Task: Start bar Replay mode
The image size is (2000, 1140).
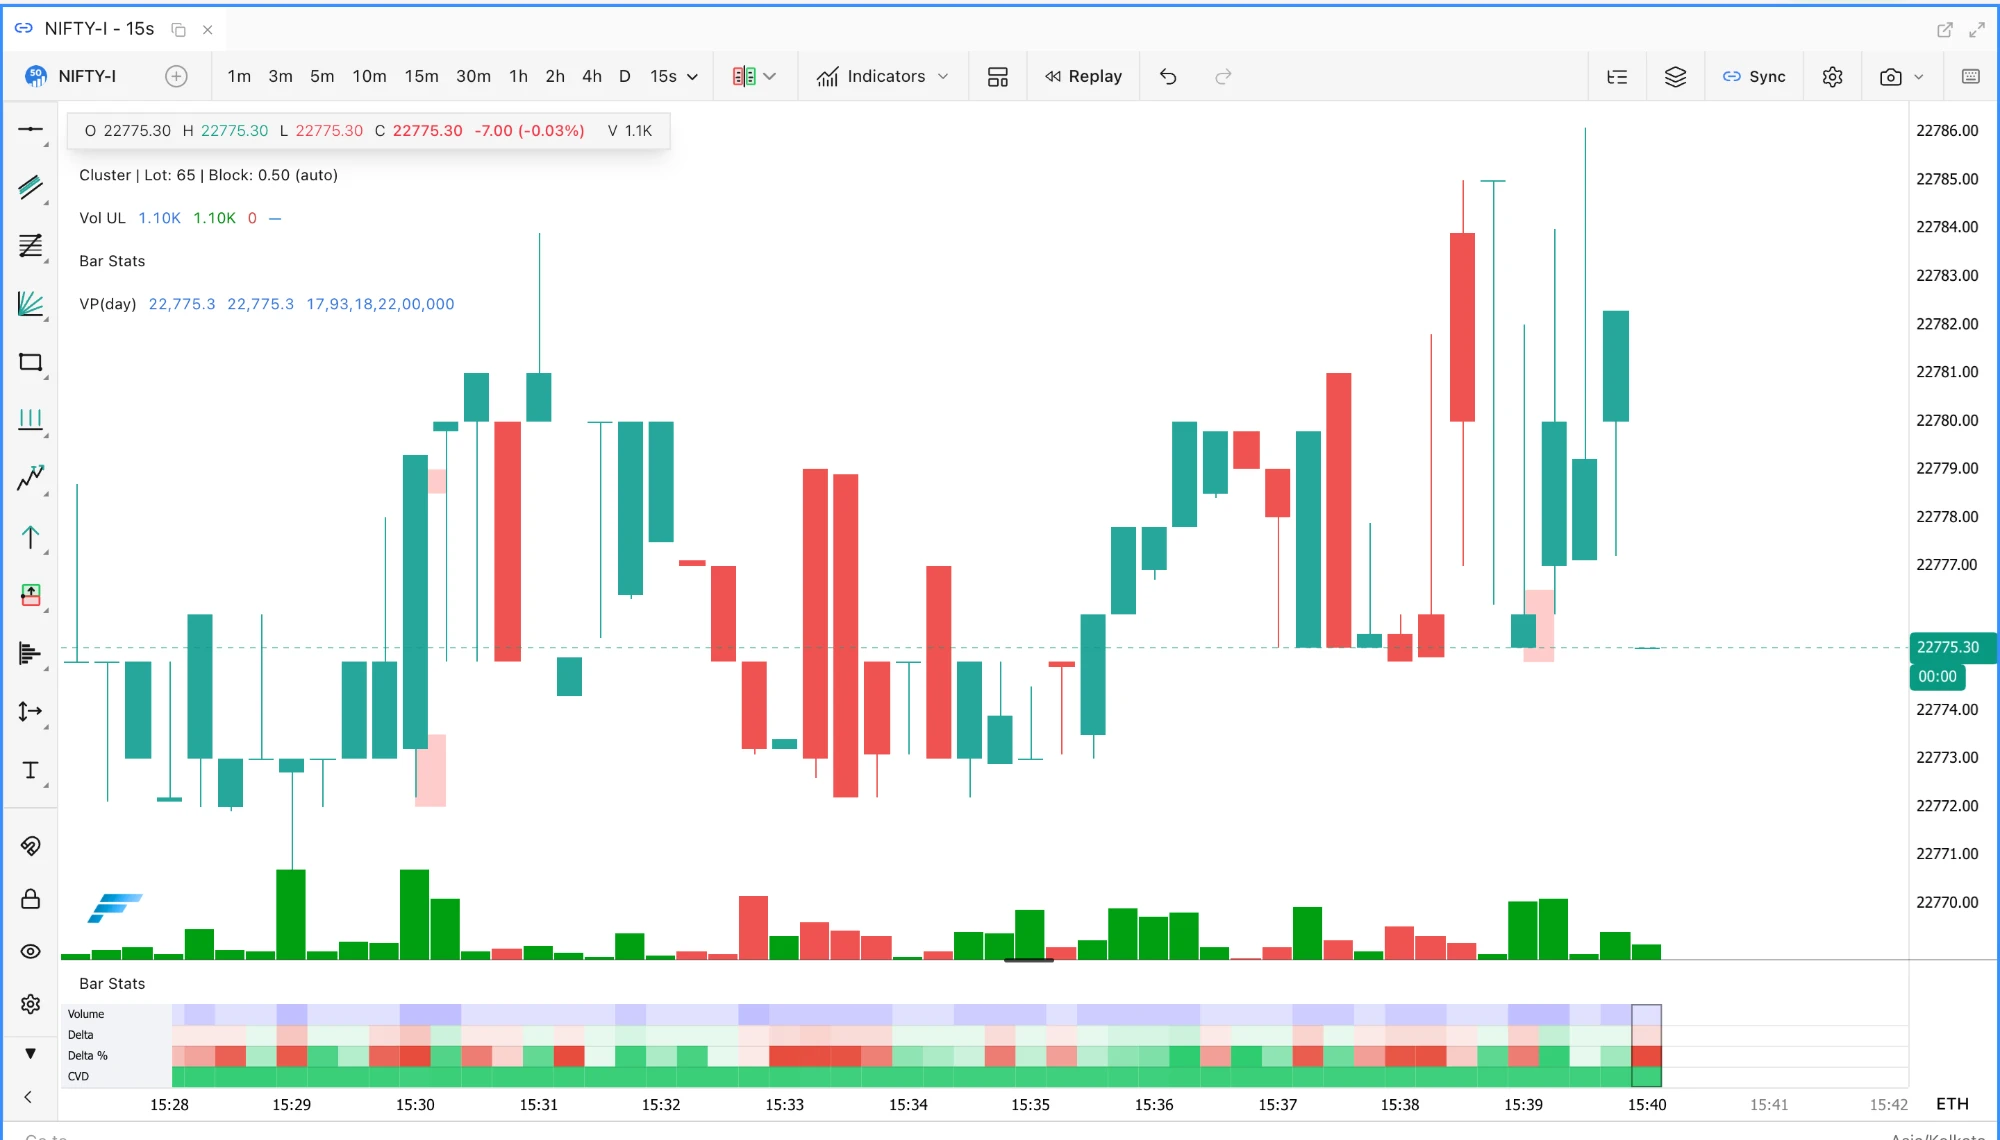Action: point(1083,76)
